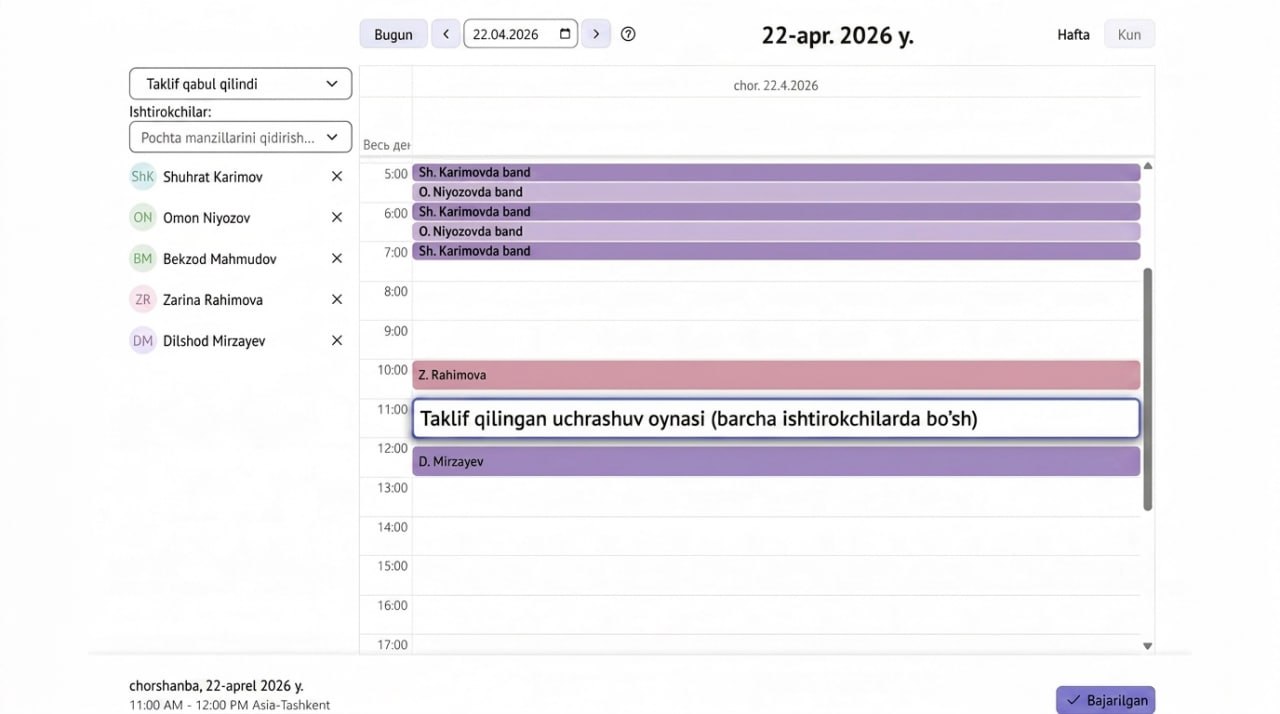Viewport: 1280px width, 714px height.
Task: Click calendar scrollbar up arrow
Action: point(1148,166)
